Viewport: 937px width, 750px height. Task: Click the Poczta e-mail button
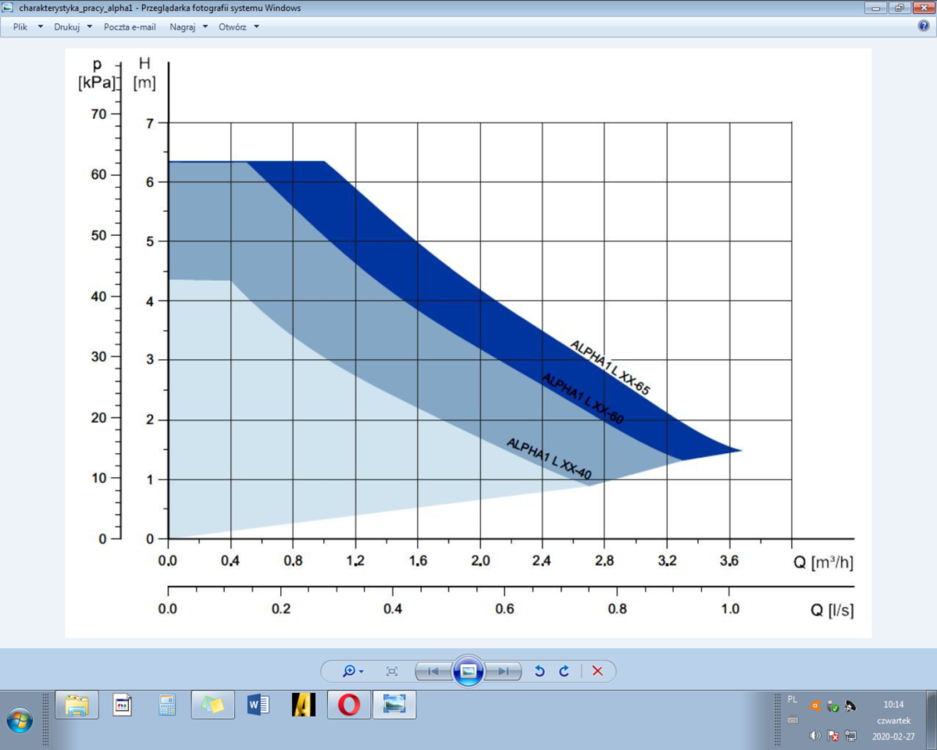(129, 27)
